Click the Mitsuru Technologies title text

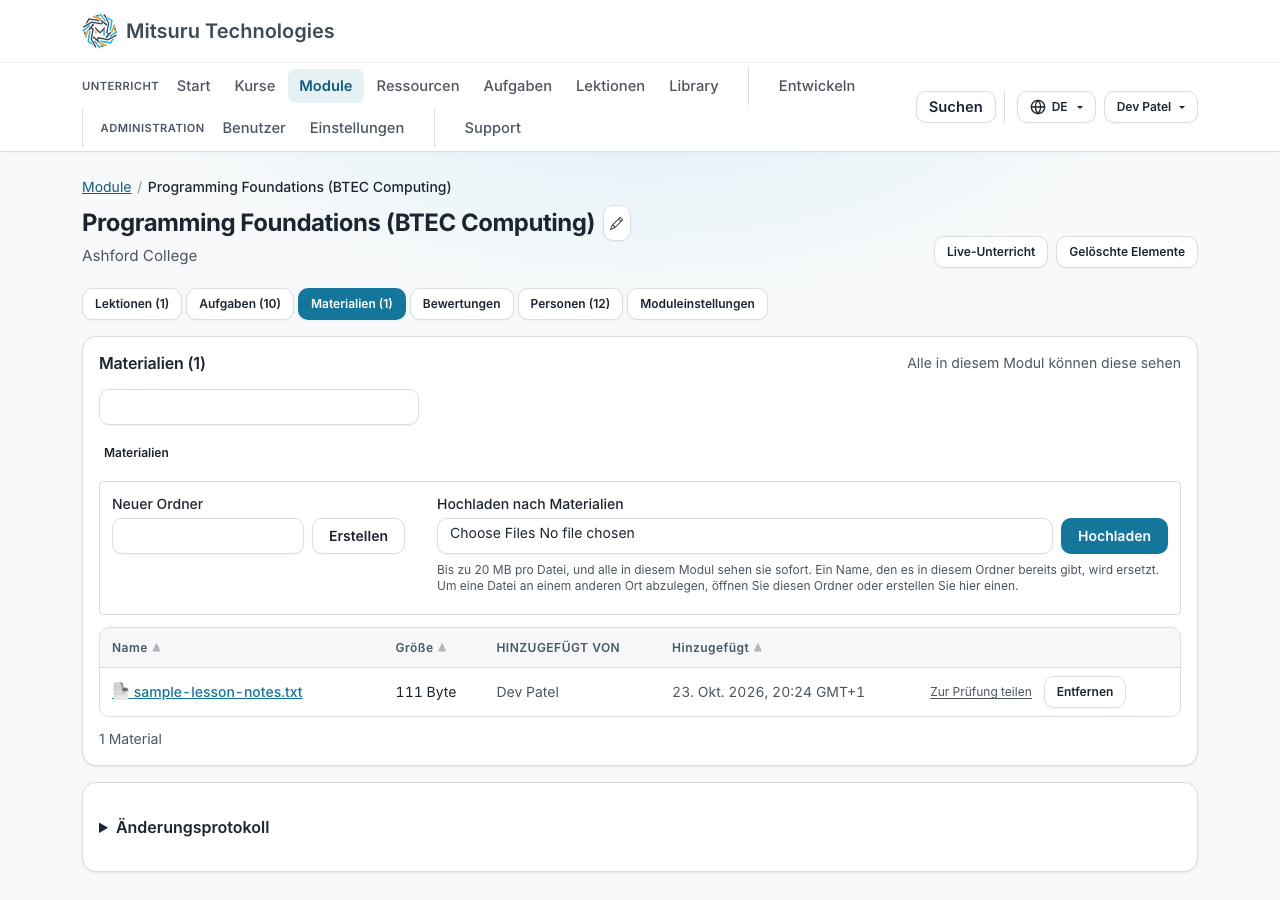click(x=230, y=31)
